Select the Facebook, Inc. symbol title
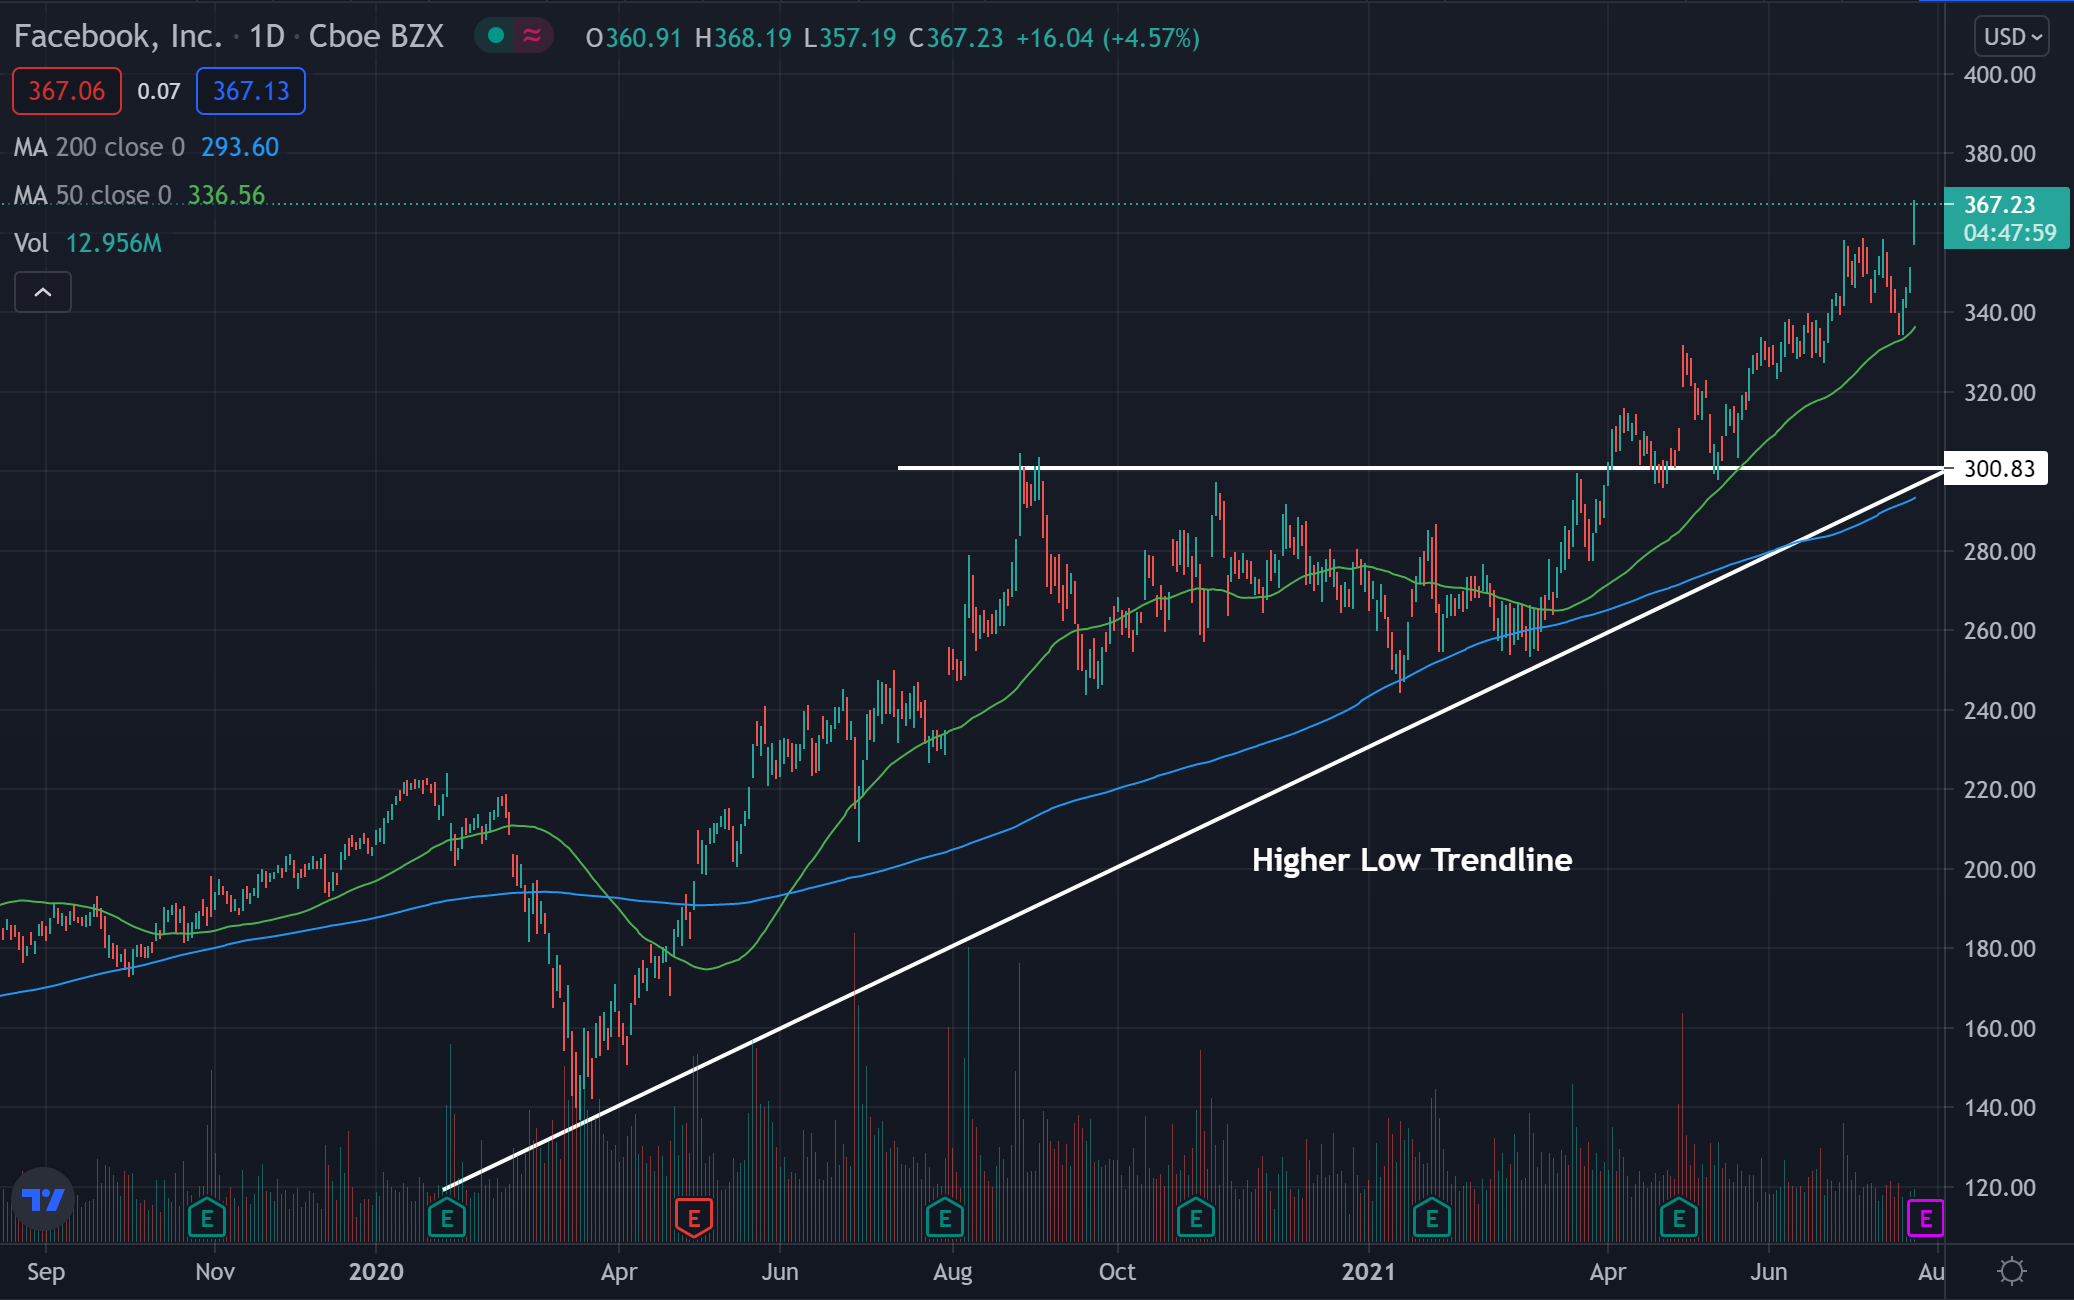Viewport: 2074px width, 1300px height. pyautogui.click(x=118, y=37)
